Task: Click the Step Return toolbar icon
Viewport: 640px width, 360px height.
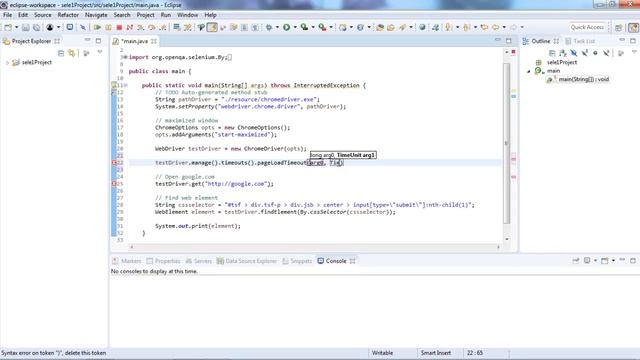Action: (162, 27)
